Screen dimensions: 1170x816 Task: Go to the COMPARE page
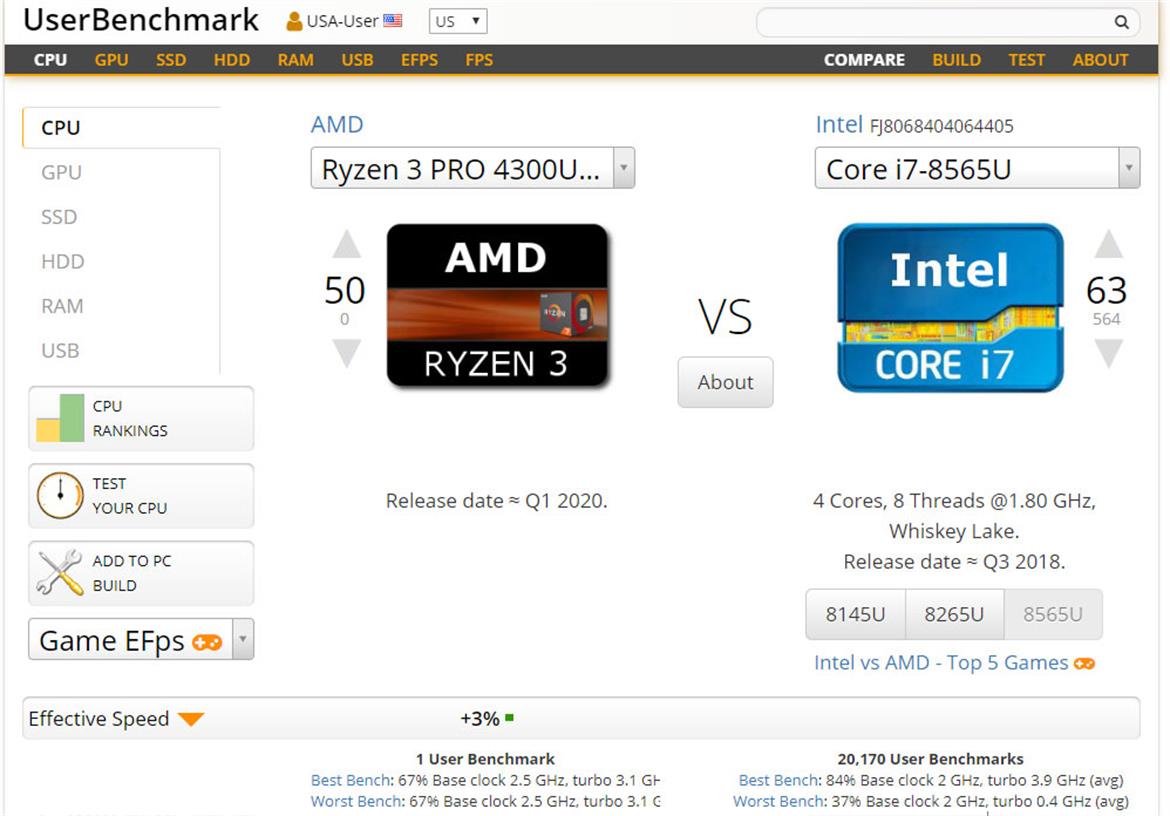(864, 60)
